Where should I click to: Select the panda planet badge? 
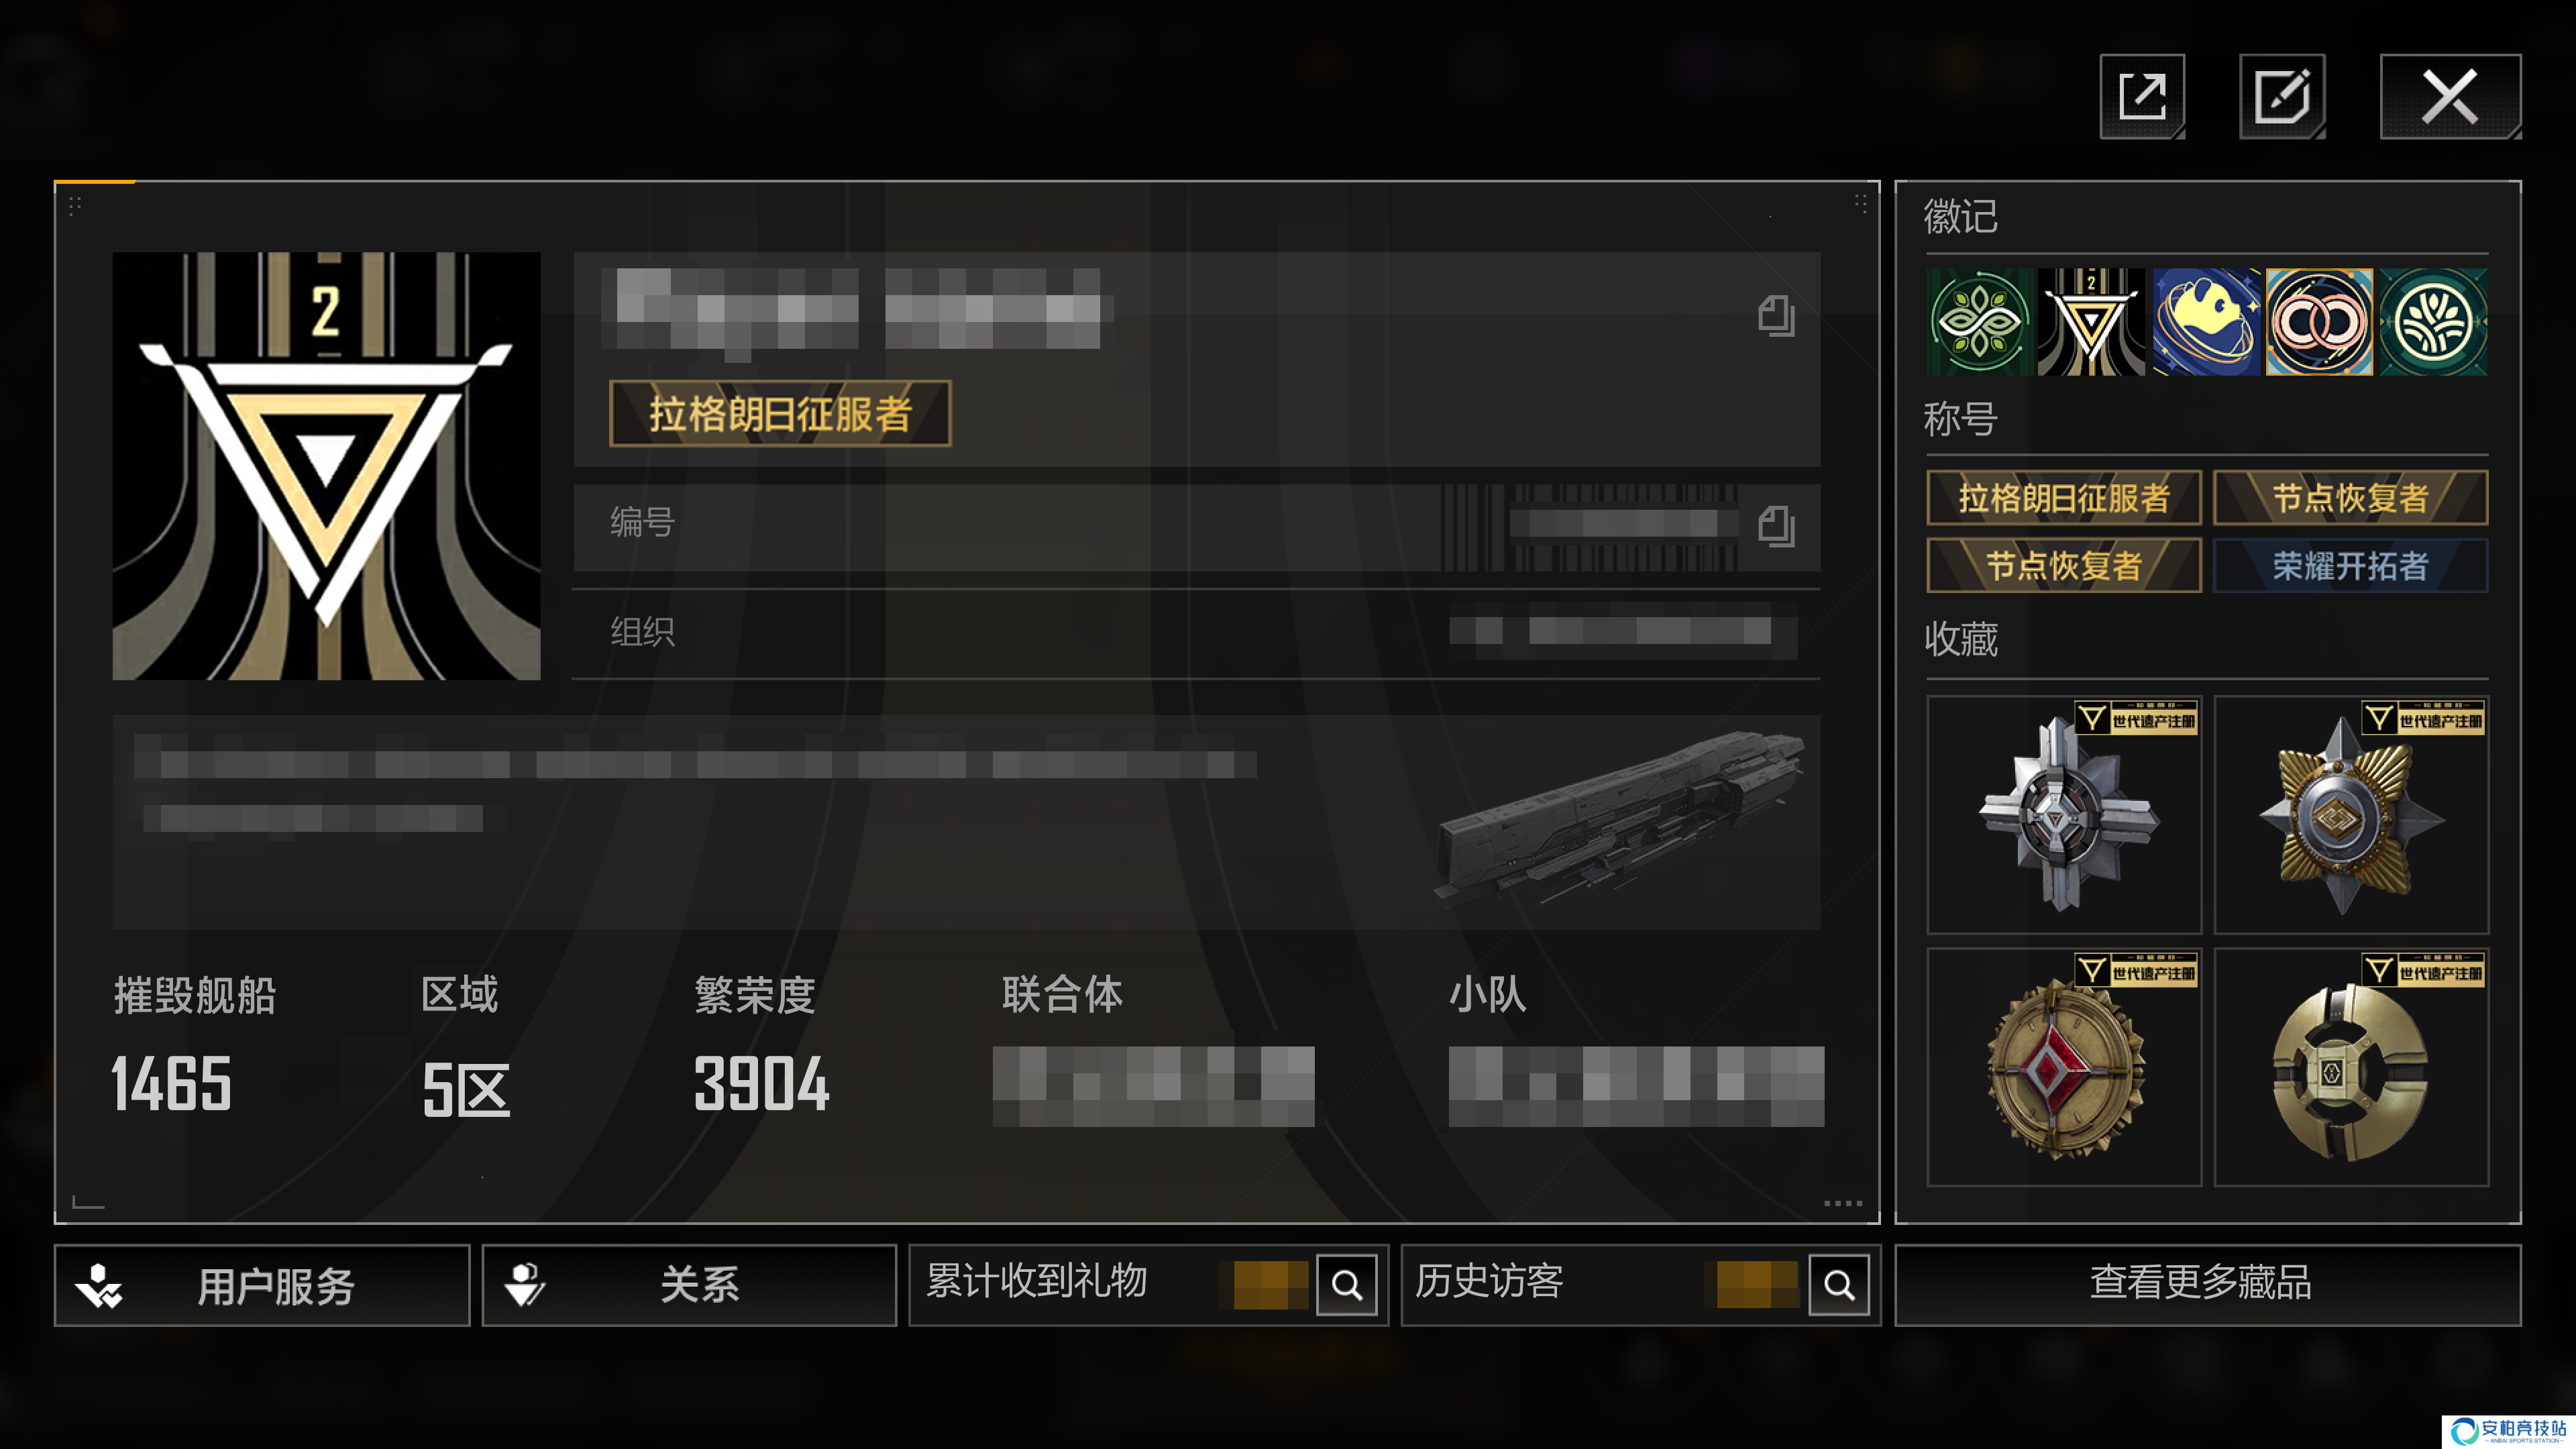[x=2206, y=322]
